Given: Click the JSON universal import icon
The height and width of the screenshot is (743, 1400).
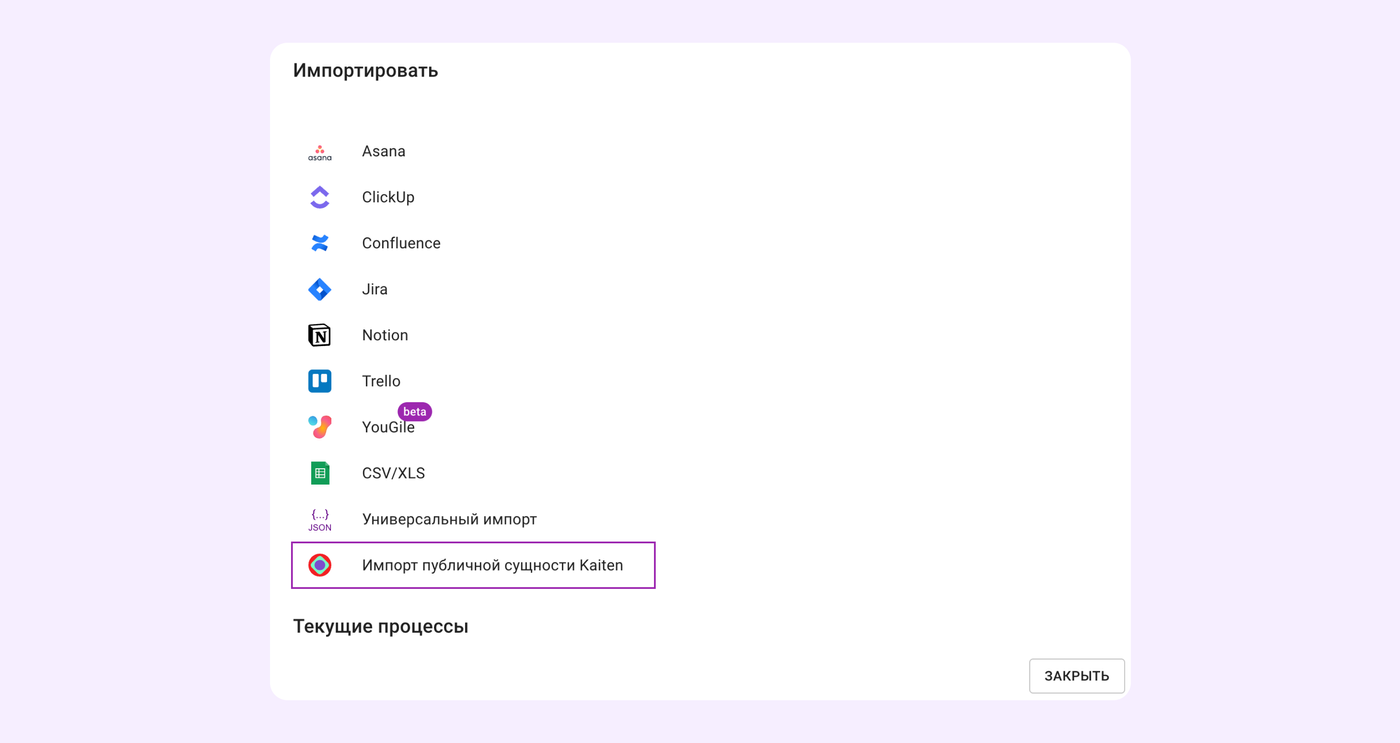Looking at the screenshot, I should pyautogui.click(x=320, y=520).
